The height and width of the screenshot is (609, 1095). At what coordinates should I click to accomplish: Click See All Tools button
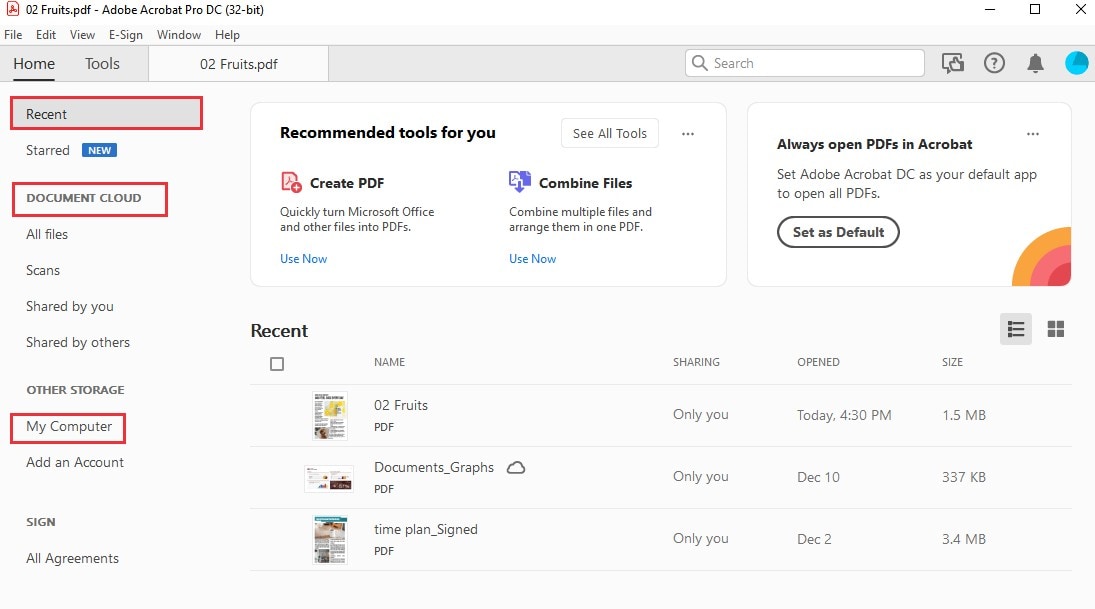pyautogui.click(x=610, y=133)
